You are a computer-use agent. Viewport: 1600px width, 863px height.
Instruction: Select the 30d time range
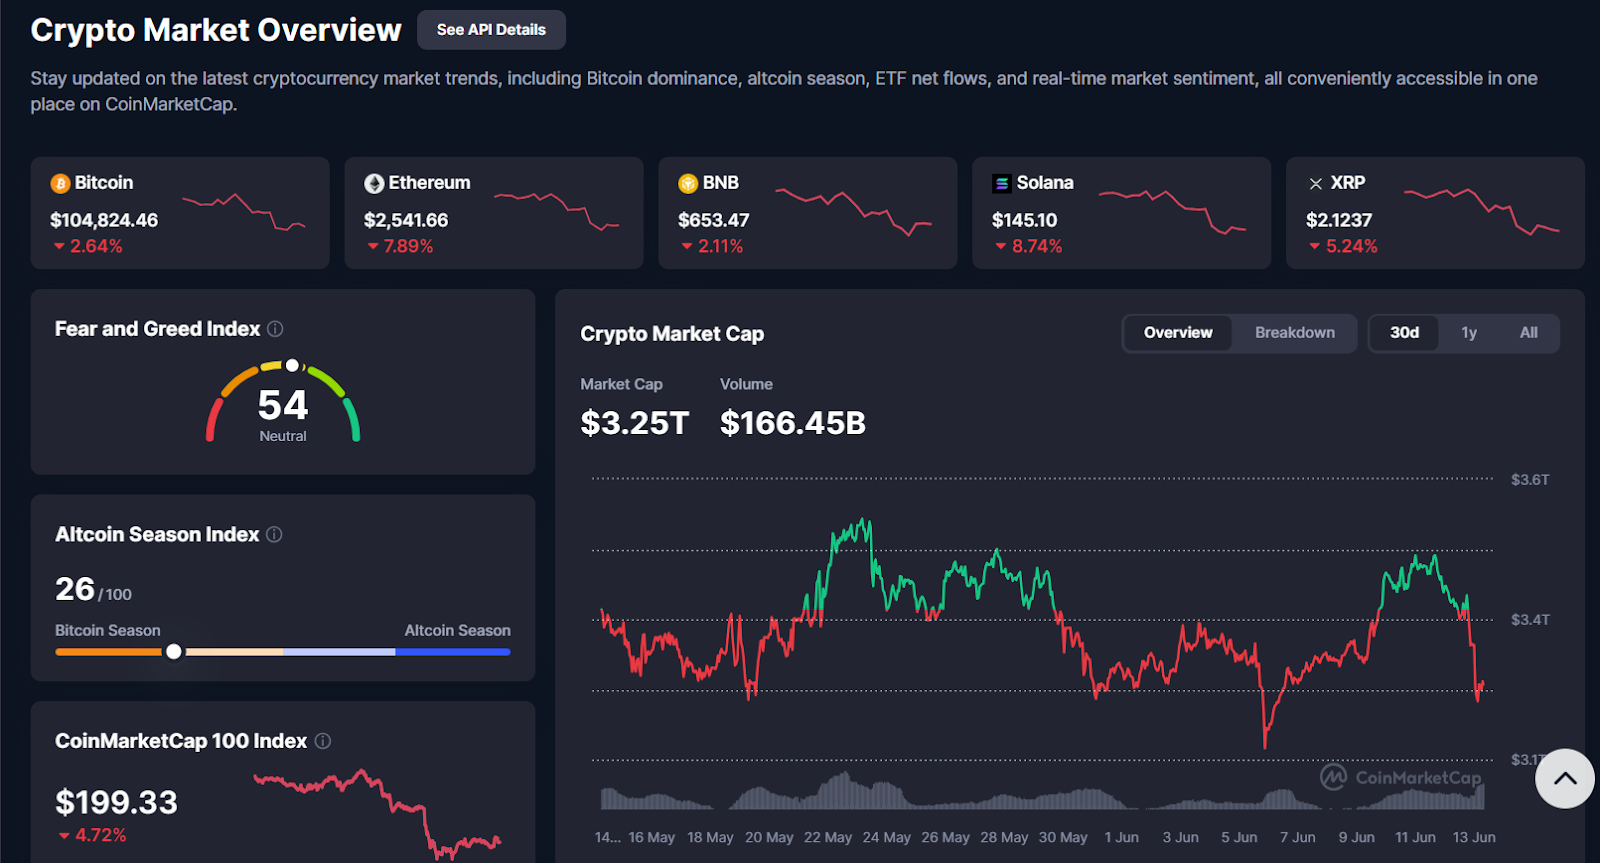point(1404,333)
